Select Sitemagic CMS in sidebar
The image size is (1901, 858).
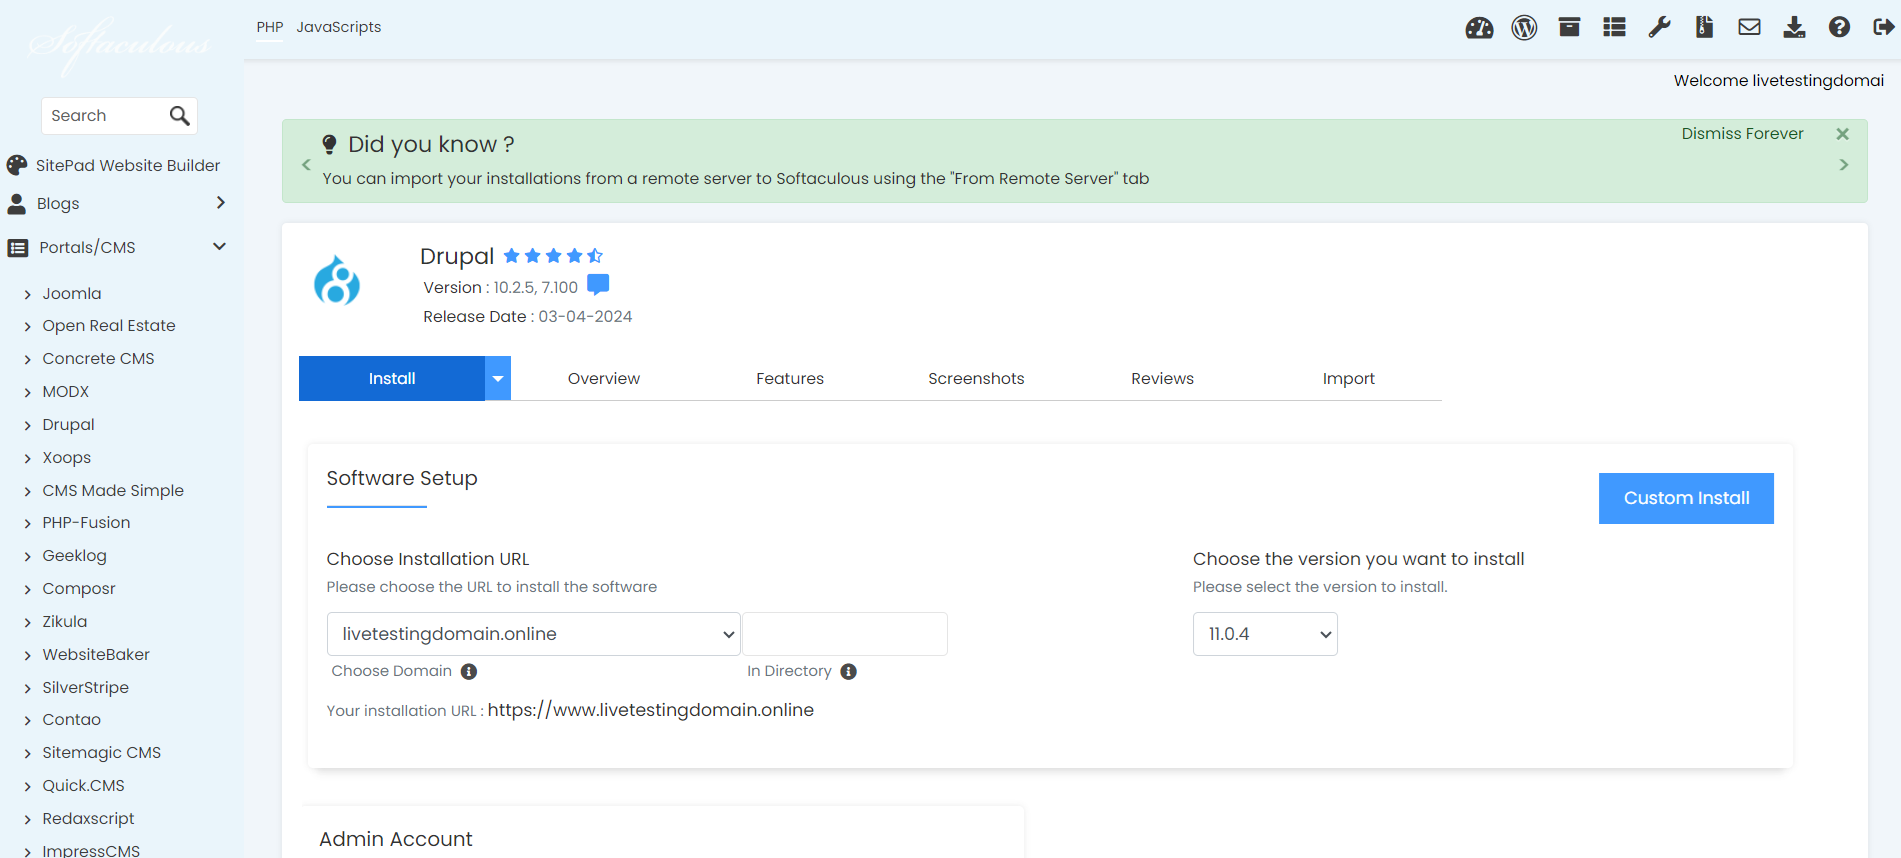coord(101,753)
